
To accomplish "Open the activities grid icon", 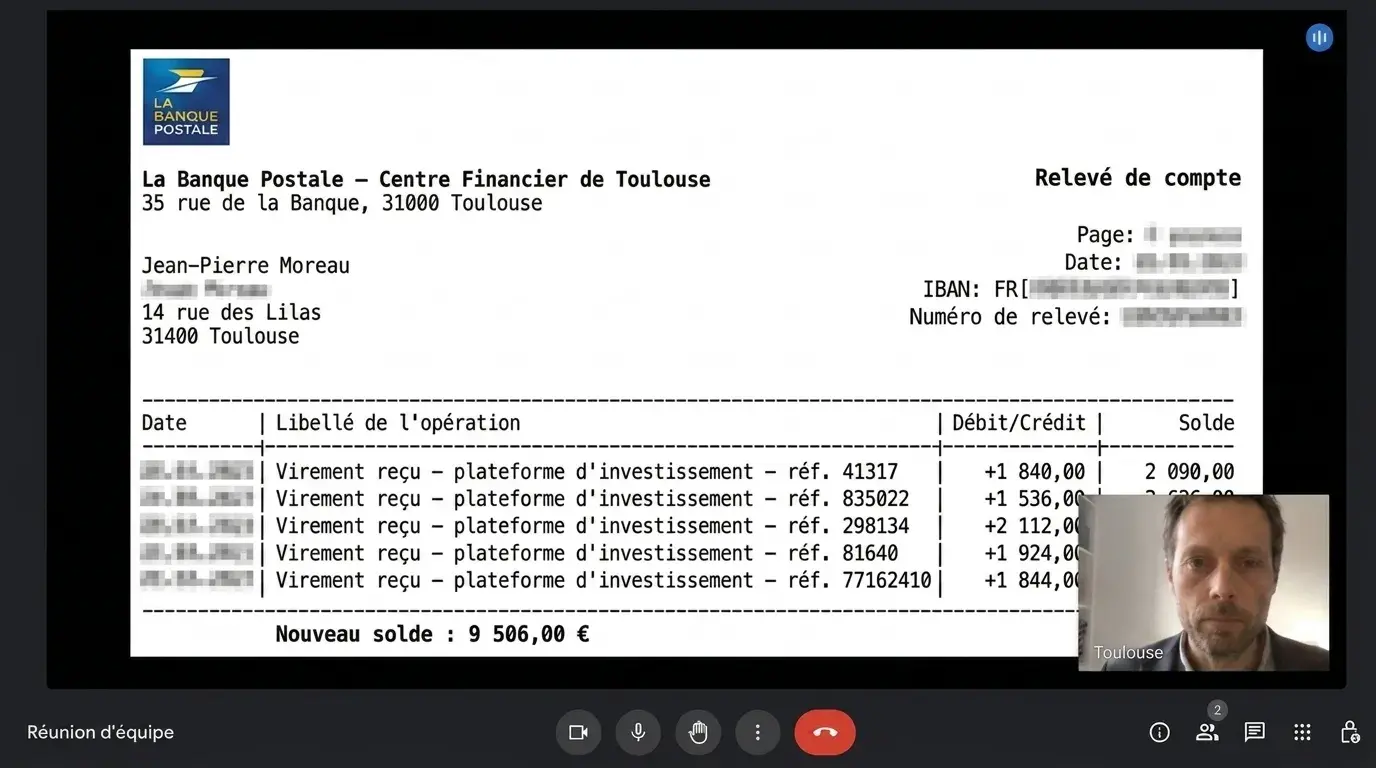I will 1302,733.
